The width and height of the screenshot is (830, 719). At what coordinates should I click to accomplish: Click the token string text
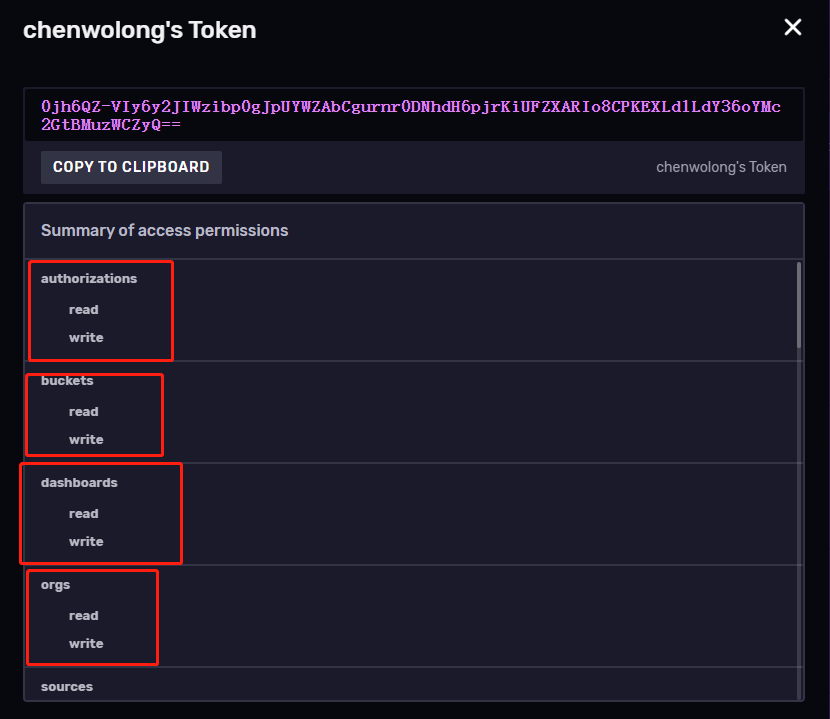click(410, 115)
